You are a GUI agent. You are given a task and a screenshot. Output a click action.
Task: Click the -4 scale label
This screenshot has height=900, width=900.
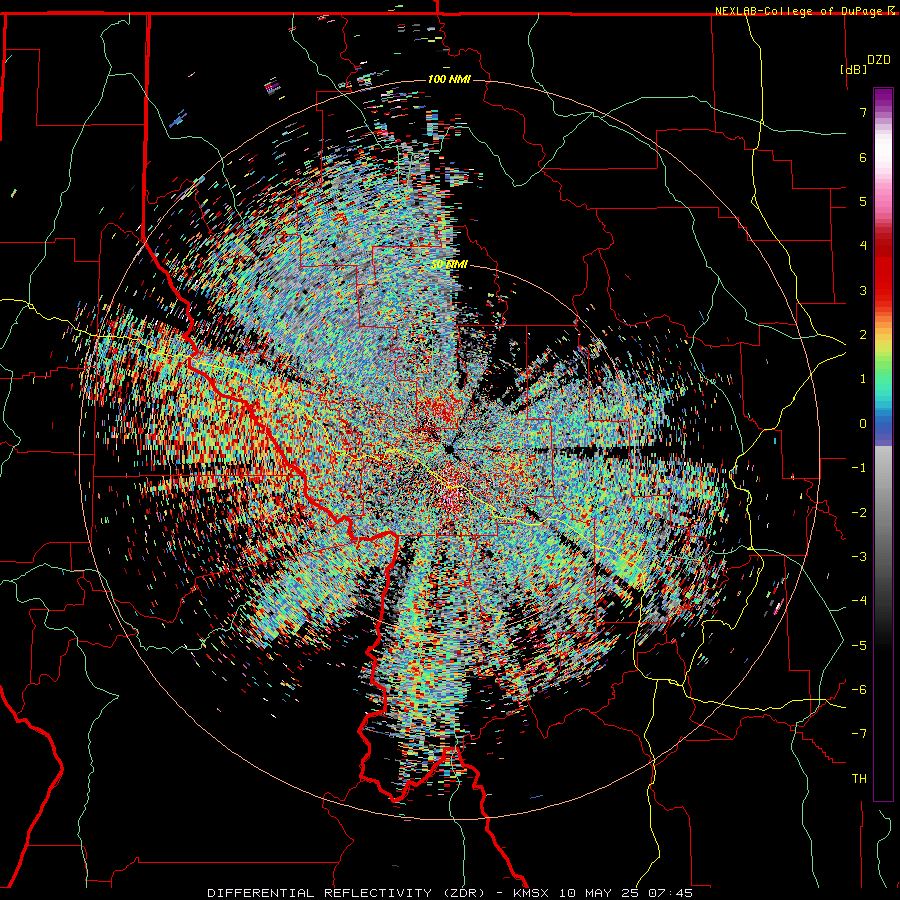click(x=859, y=601)
